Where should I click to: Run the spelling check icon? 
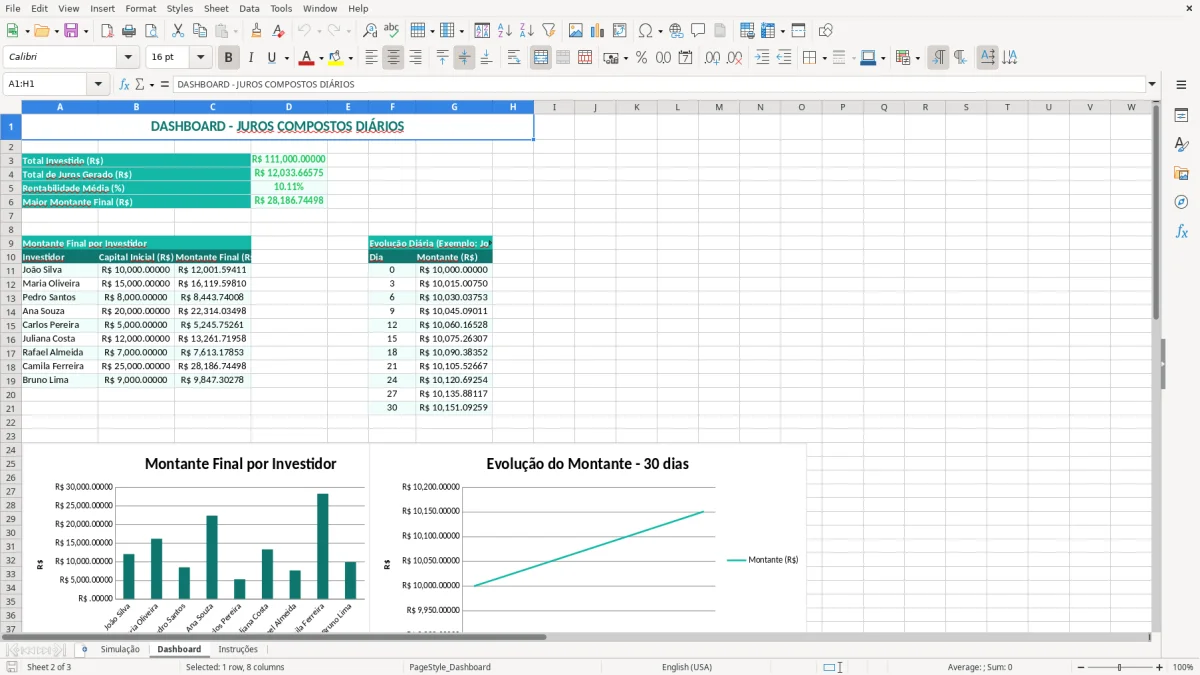pos(392,31)
